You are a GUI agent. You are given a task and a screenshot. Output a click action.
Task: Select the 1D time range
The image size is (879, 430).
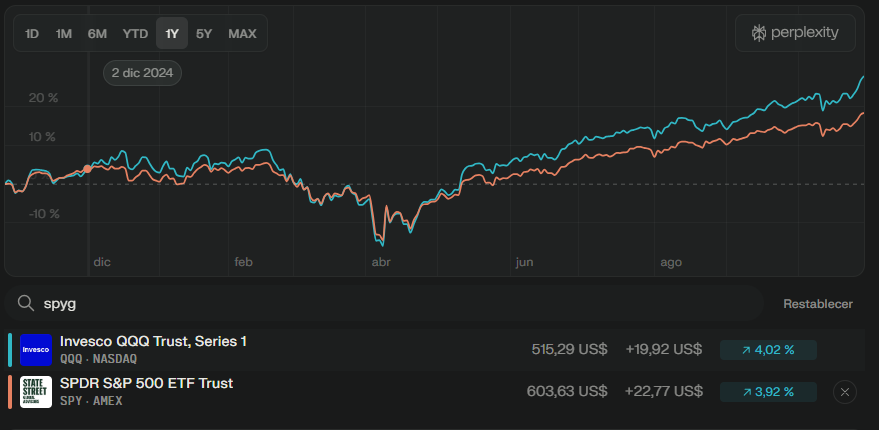coord(32,33)
